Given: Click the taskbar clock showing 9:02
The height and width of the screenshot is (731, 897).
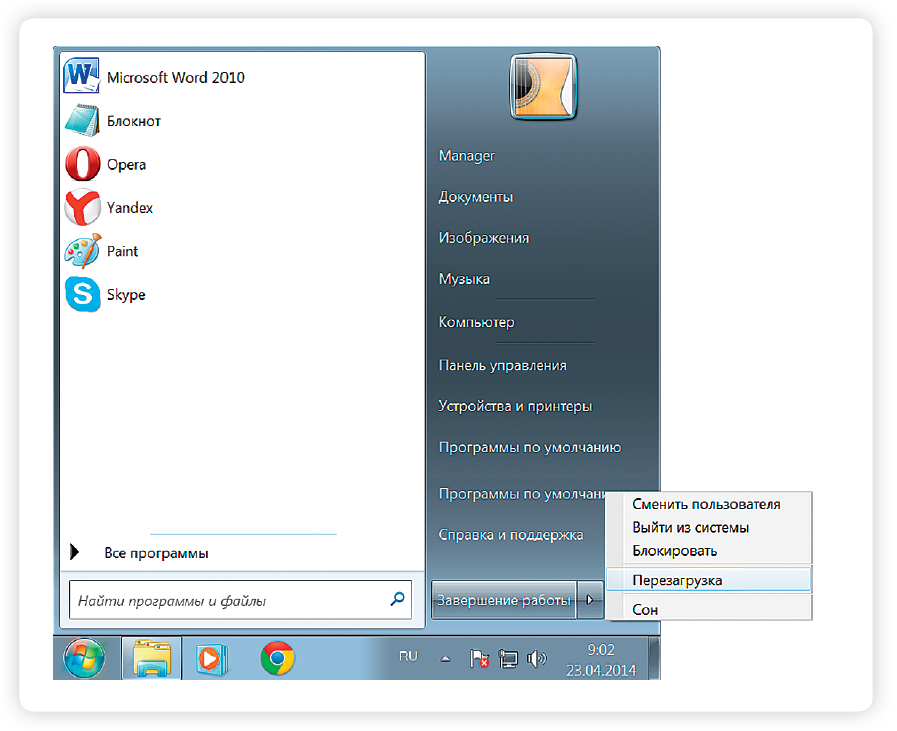Looking at the screenshot, I should pos(601,650).
